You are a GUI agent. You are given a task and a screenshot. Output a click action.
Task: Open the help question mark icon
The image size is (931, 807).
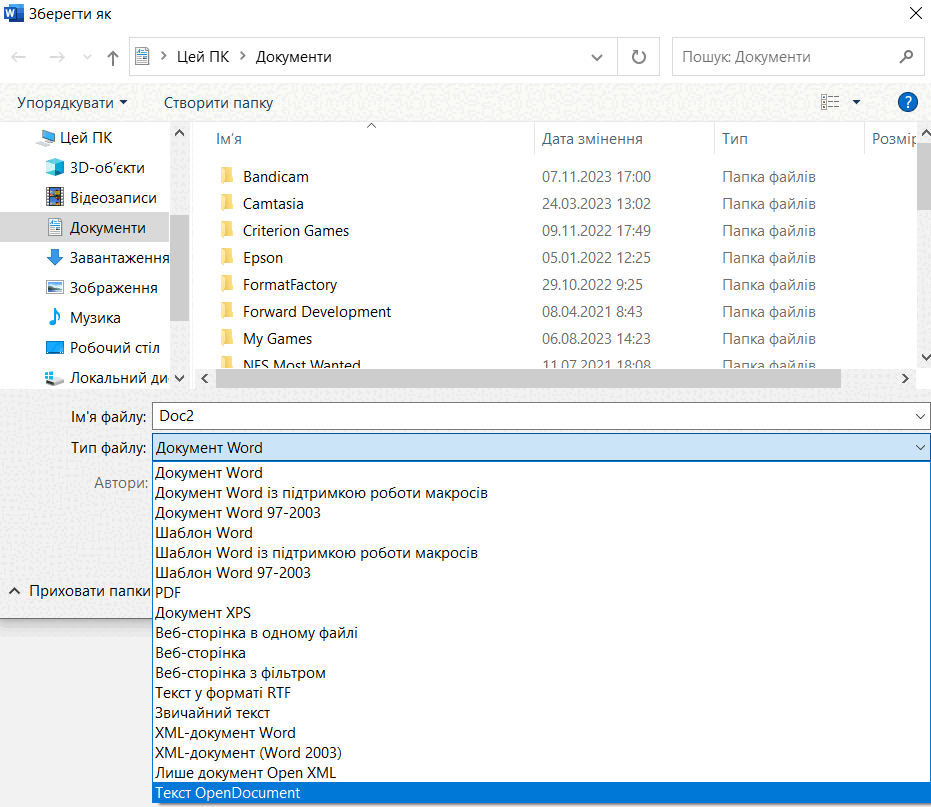(907, 102)
